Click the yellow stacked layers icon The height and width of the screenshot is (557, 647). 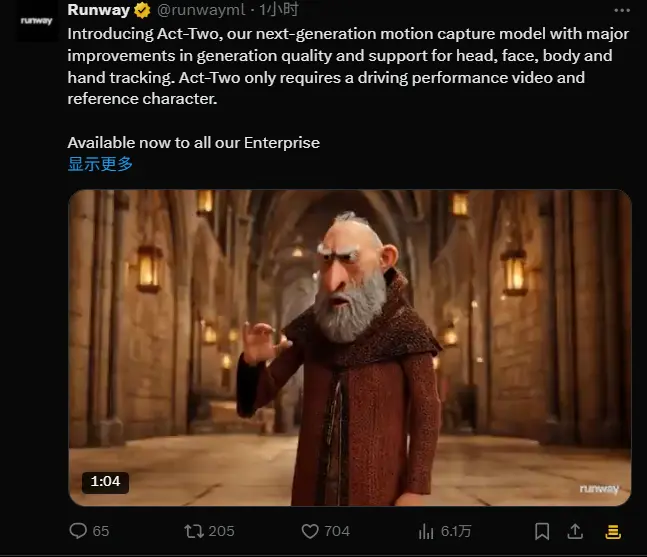point(613,531)
